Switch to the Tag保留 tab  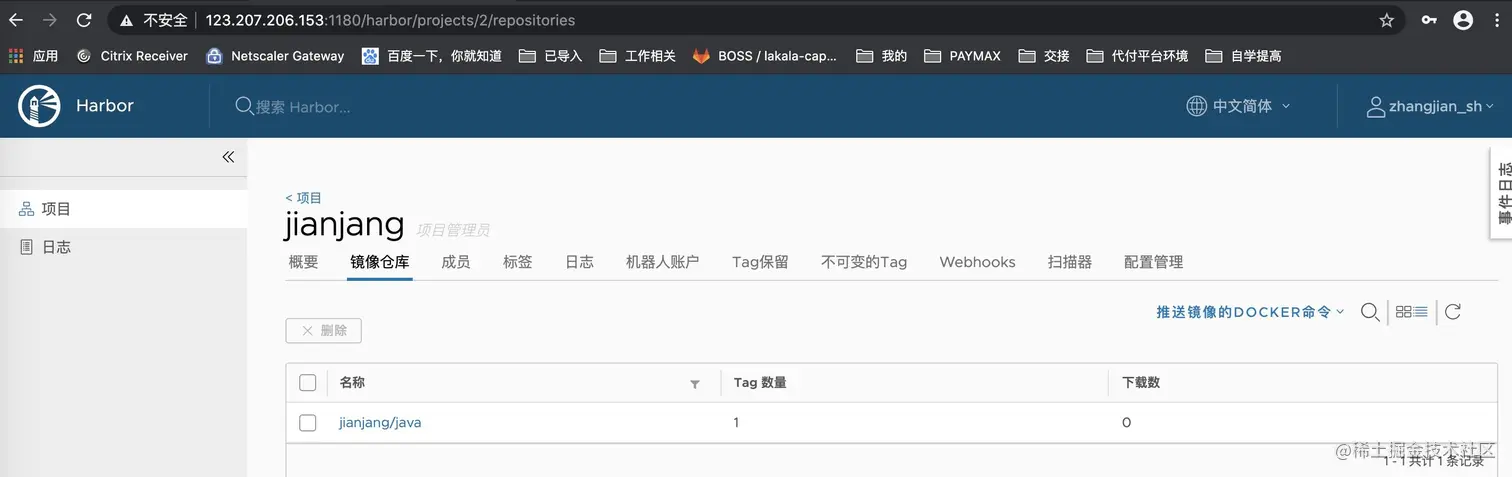[x=760, y=262]
